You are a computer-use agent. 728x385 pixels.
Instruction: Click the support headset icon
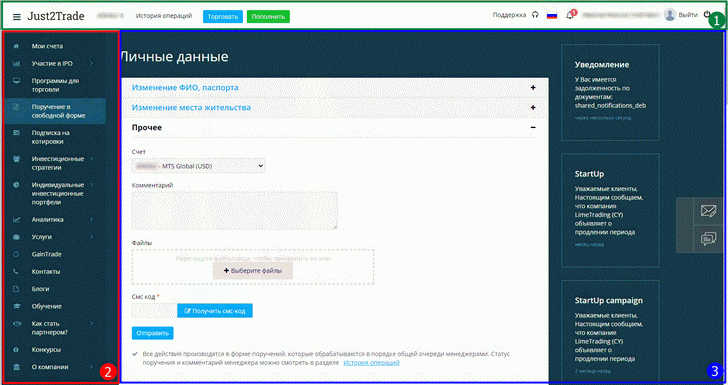[535, 15]
